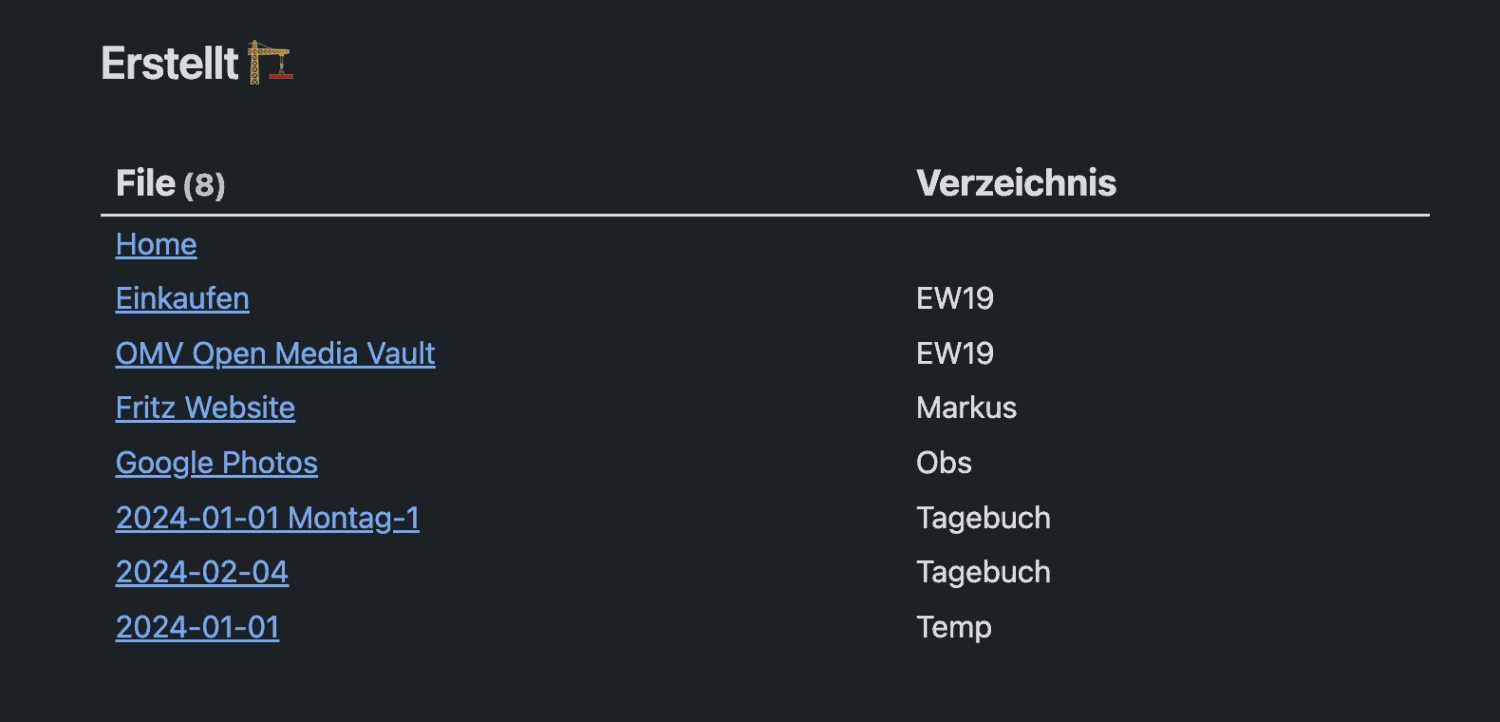Select the Tagebuch cell beside 2024-01-01 Montag-1
Viewport: 1500px width, 722px height.
[x=982, y=518]
